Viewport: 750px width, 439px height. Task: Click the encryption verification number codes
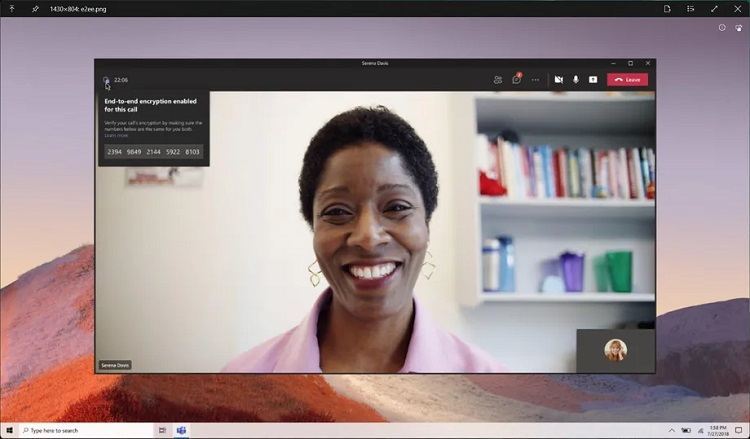click(153, 152)
